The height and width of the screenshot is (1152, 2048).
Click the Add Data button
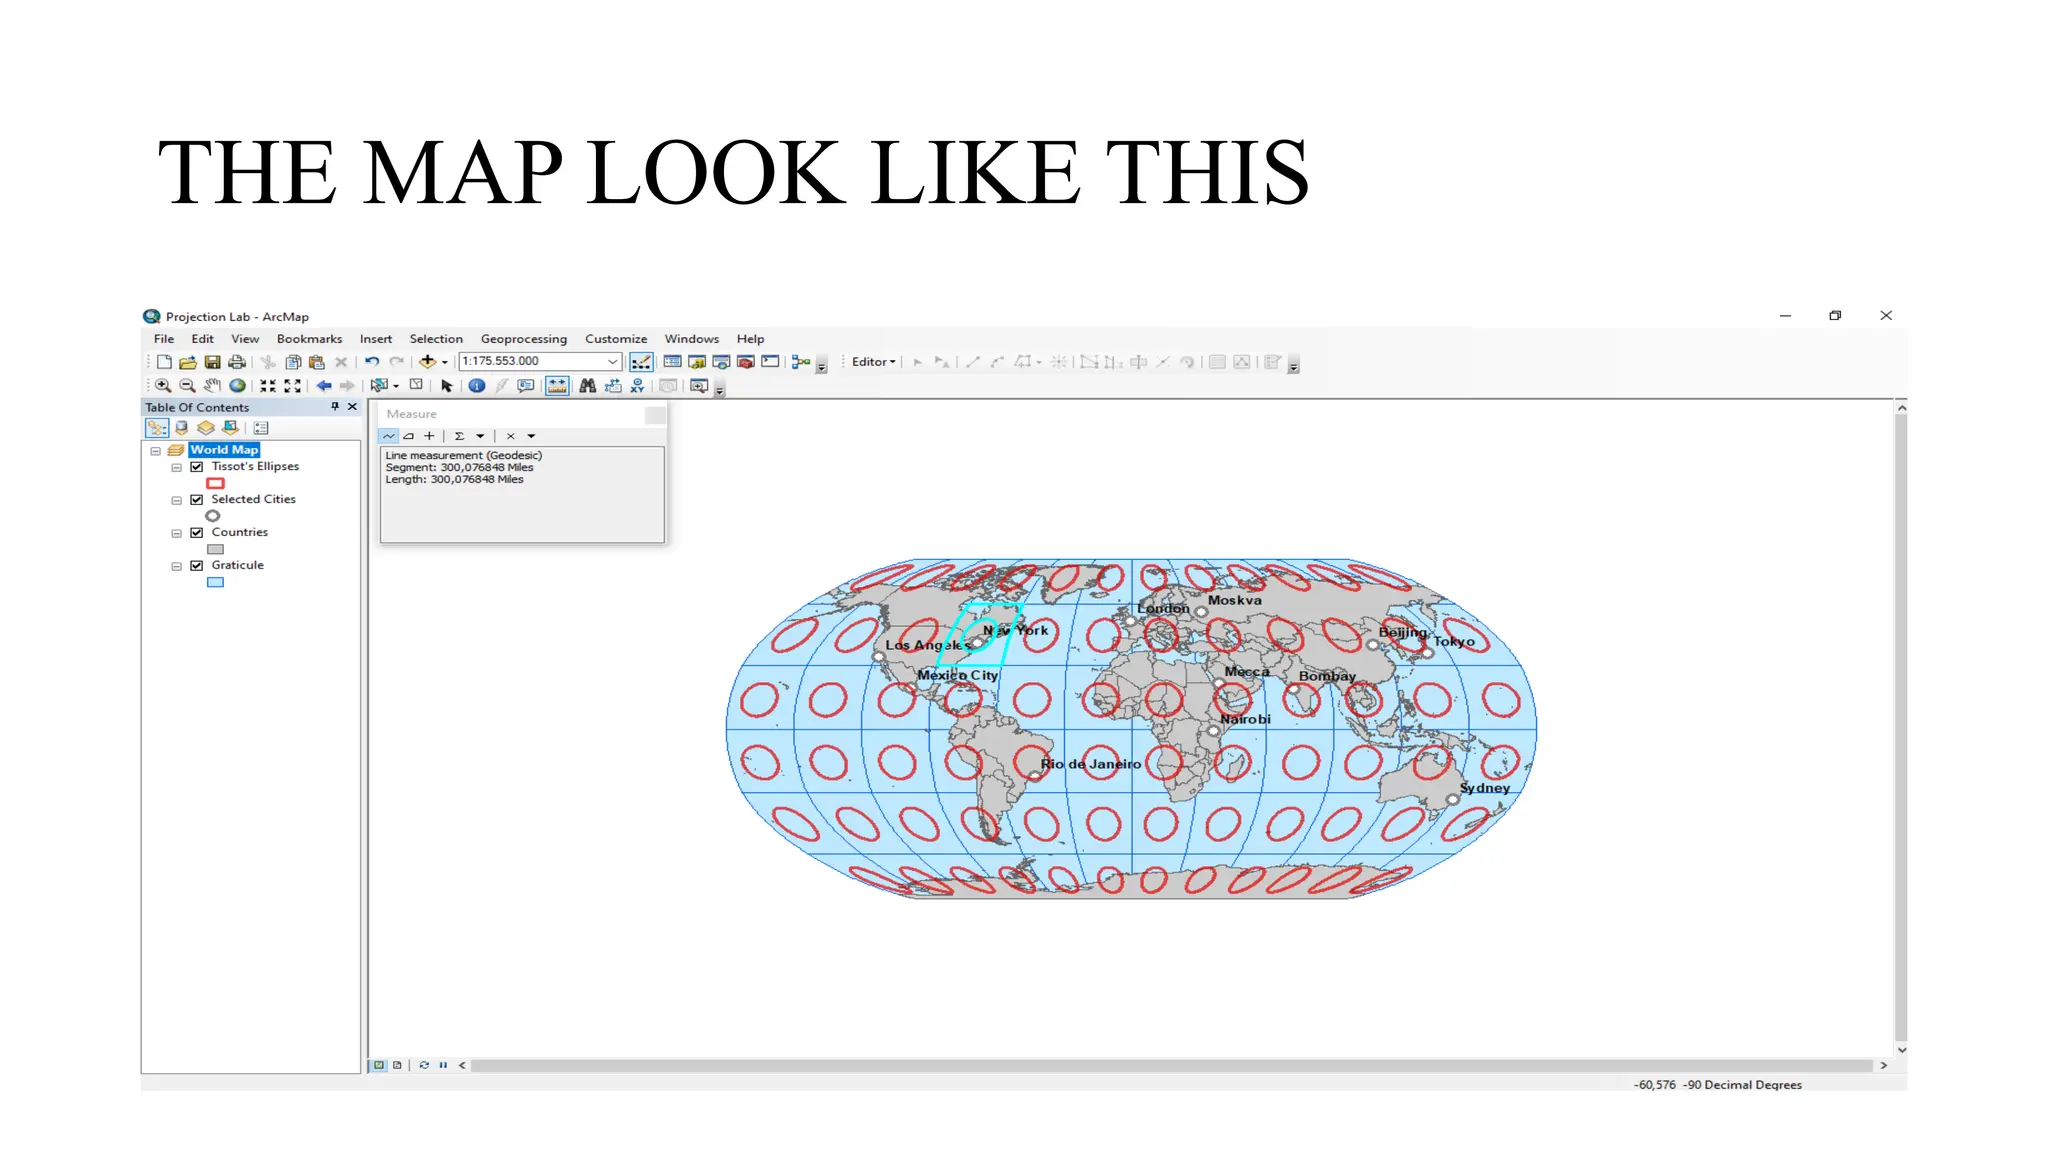point(427,362)
